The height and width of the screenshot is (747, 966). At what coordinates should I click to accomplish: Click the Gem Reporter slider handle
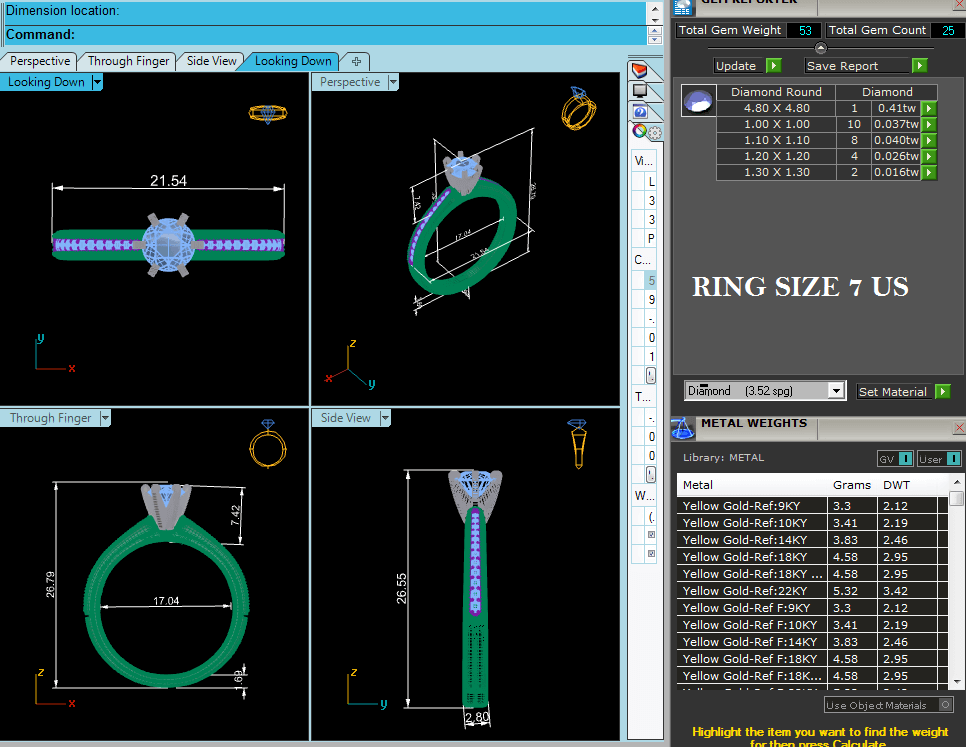(x=821, y=48)
